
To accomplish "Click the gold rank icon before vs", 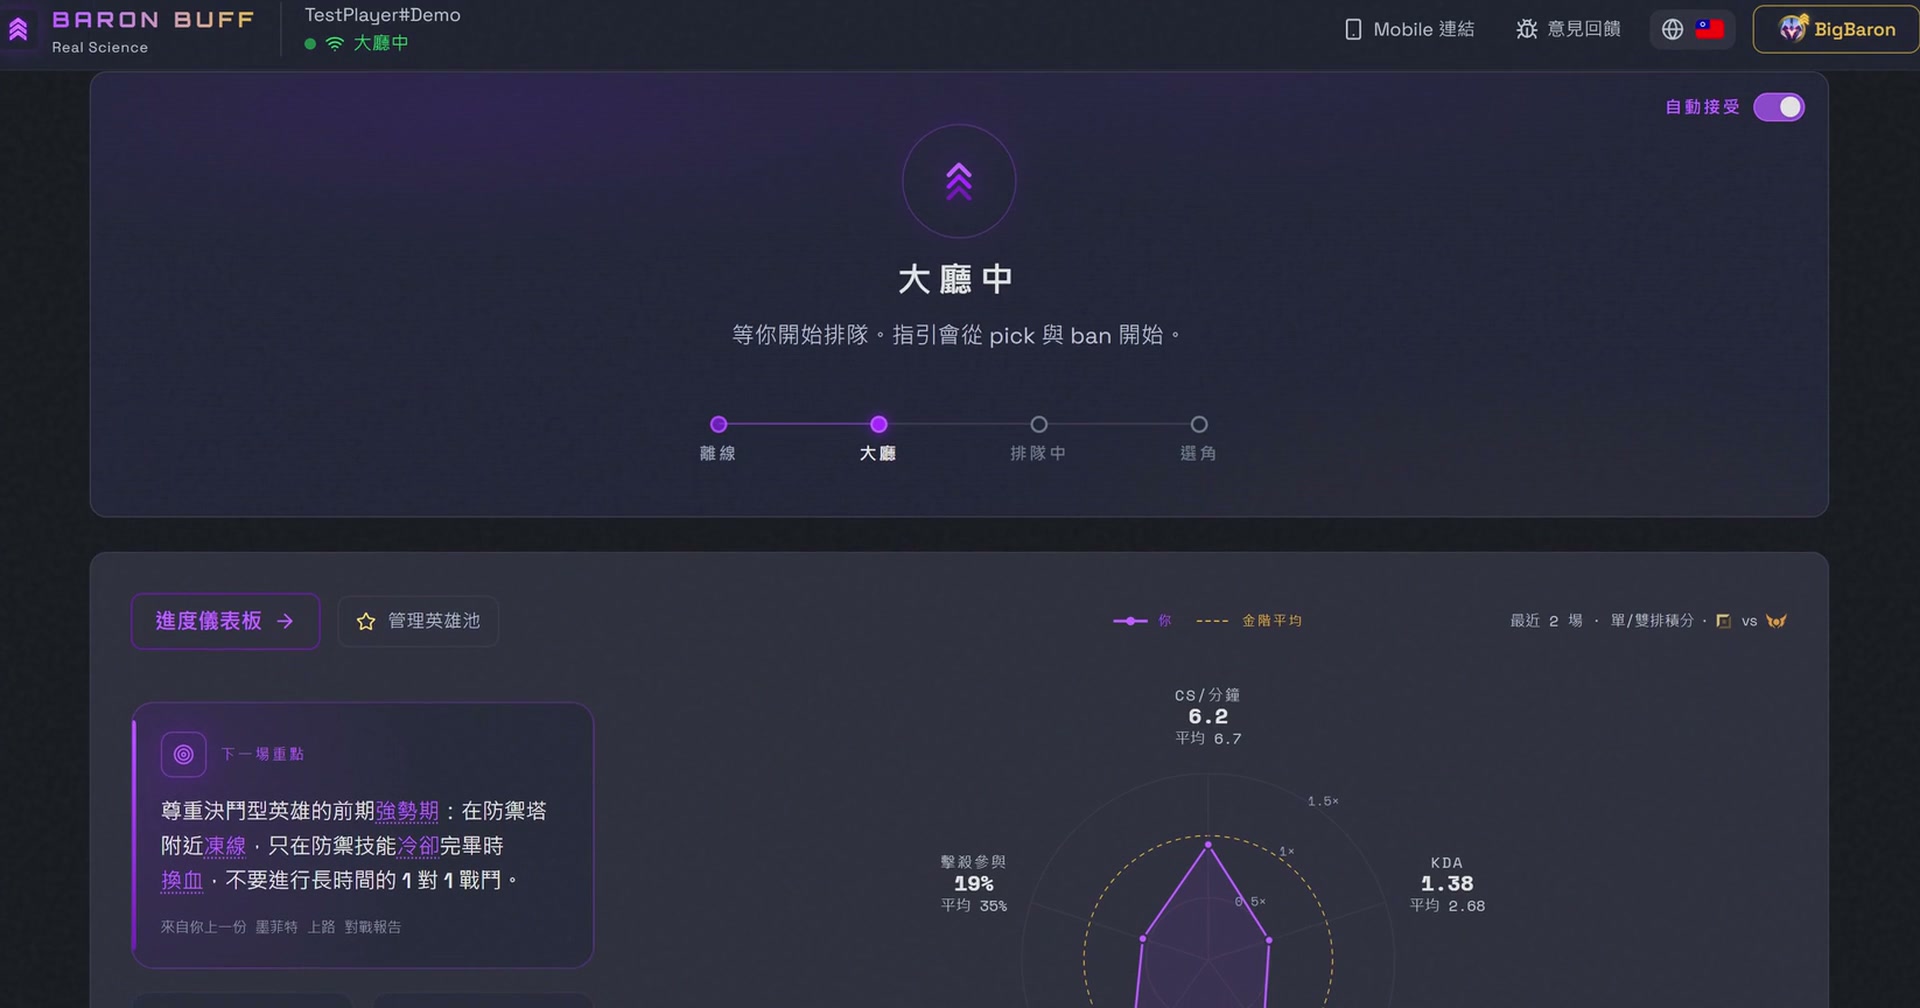I will tap(1723, 621).
